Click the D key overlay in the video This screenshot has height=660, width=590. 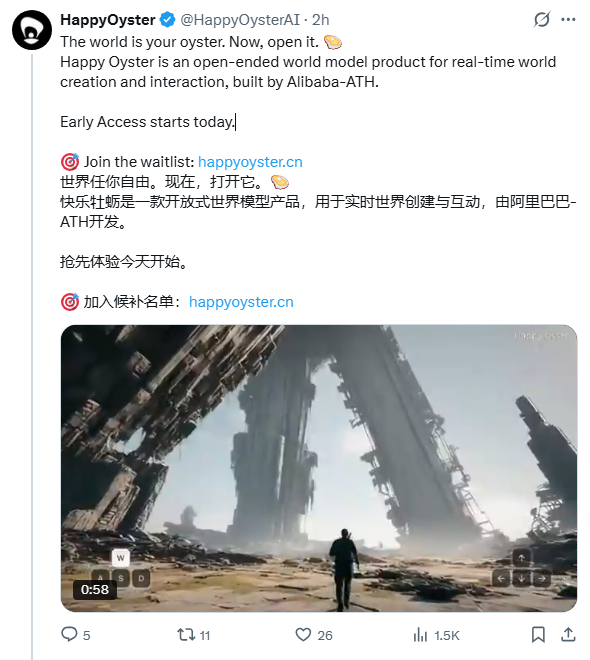coord(141,578)
